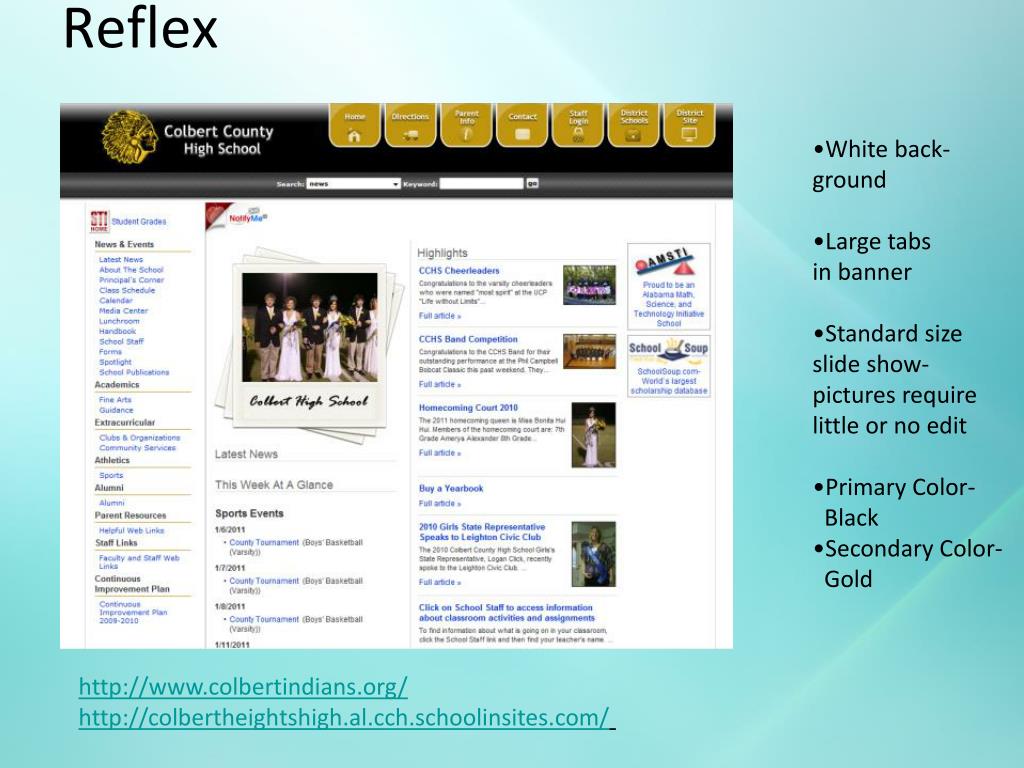Image resolution: width=1024 pixels, height=768 pixels.
Task: Open the Class Schedule link
Action: (x=127, y=290)
